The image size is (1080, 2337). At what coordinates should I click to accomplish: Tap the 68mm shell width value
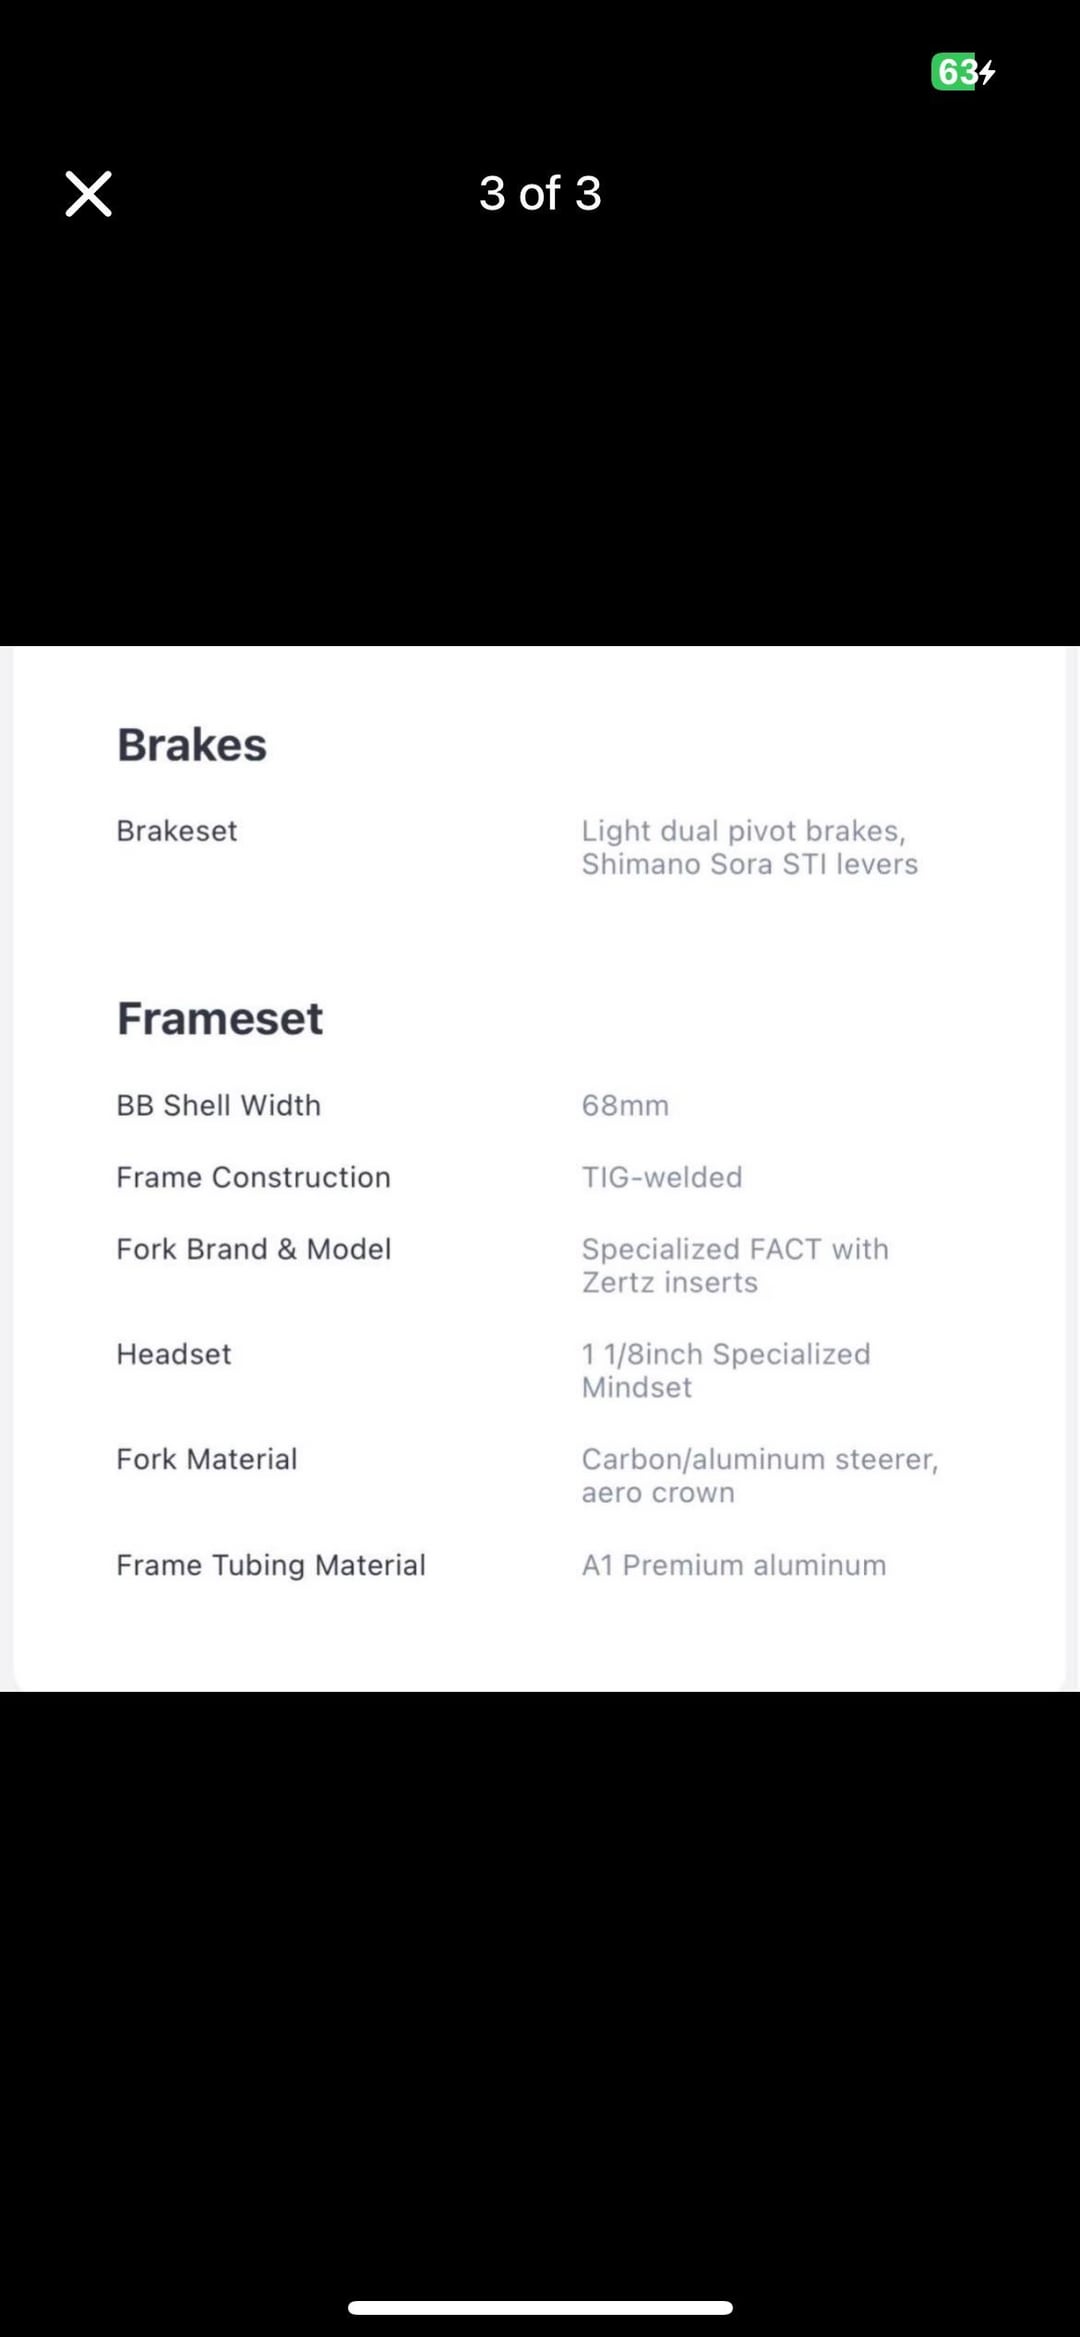click(625, 1105)
